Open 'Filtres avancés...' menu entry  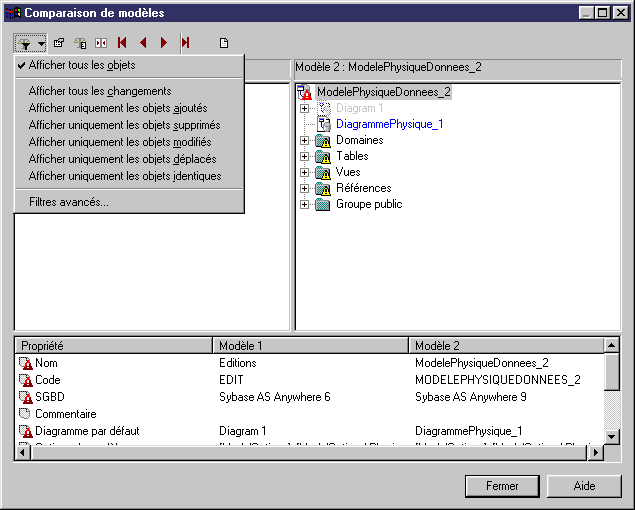point(69,202)
